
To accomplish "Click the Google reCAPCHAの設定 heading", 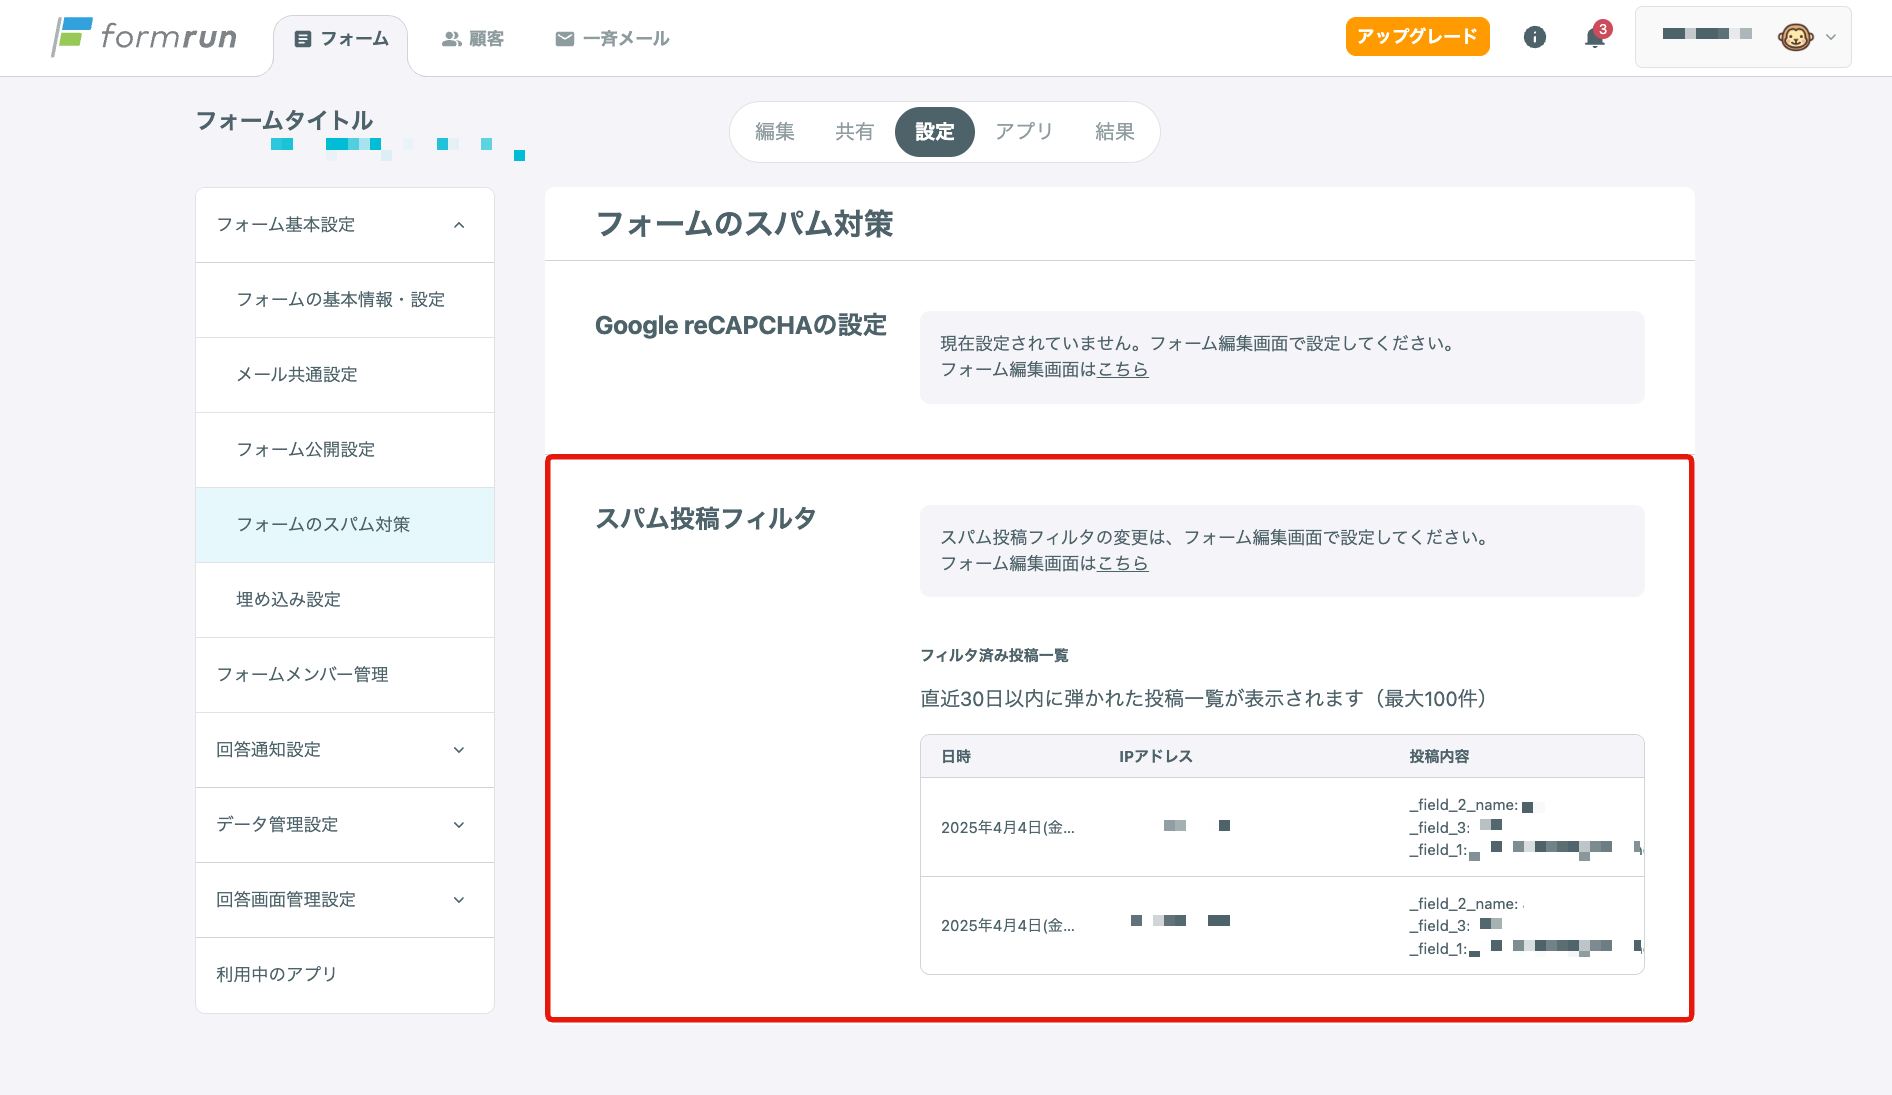I will [x=741, y=326].
